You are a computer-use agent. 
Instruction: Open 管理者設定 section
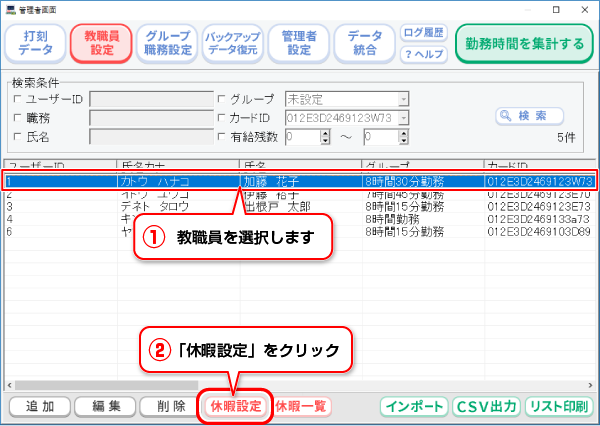297,44
